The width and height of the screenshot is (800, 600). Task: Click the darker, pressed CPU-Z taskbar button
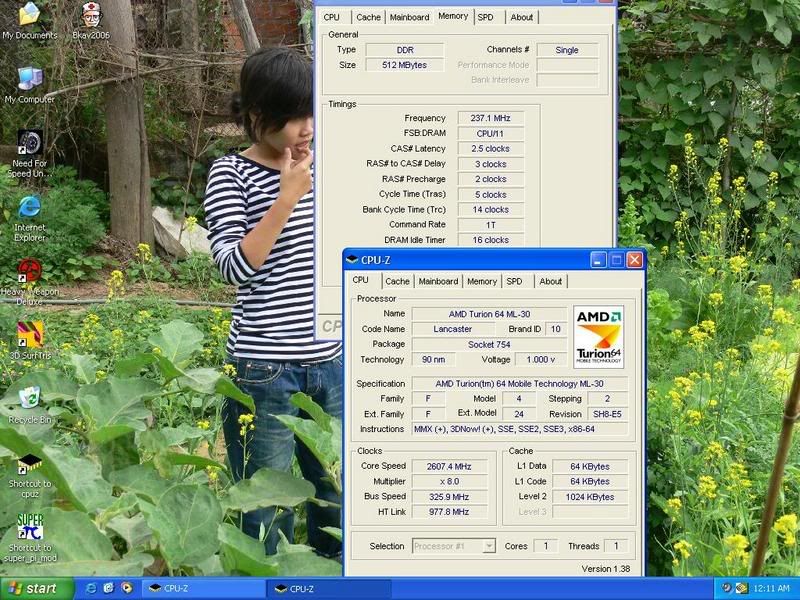click(x=329, y=589)
